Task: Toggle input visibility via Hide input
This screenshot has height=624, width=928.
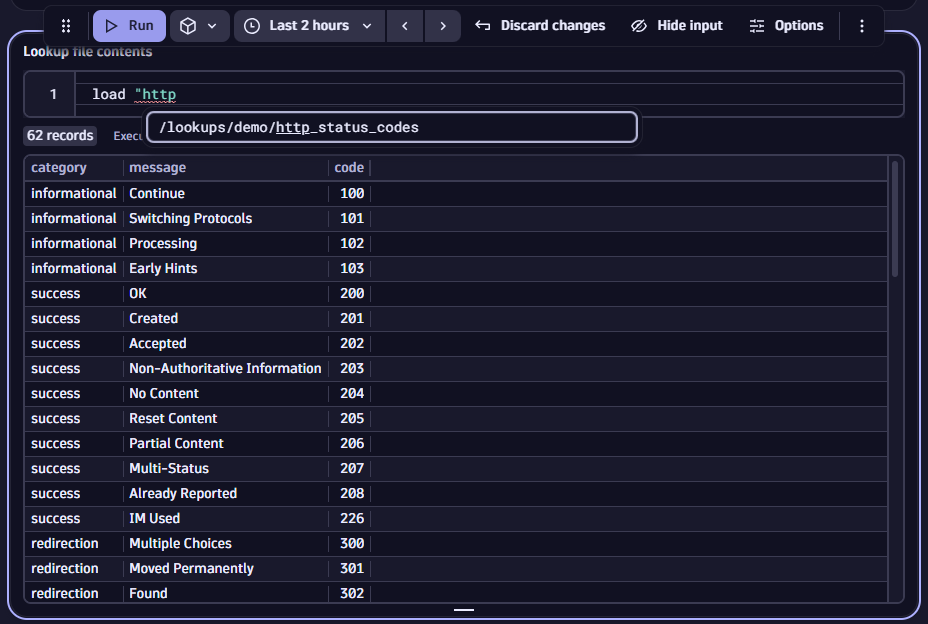Action: tap(677, 25)
